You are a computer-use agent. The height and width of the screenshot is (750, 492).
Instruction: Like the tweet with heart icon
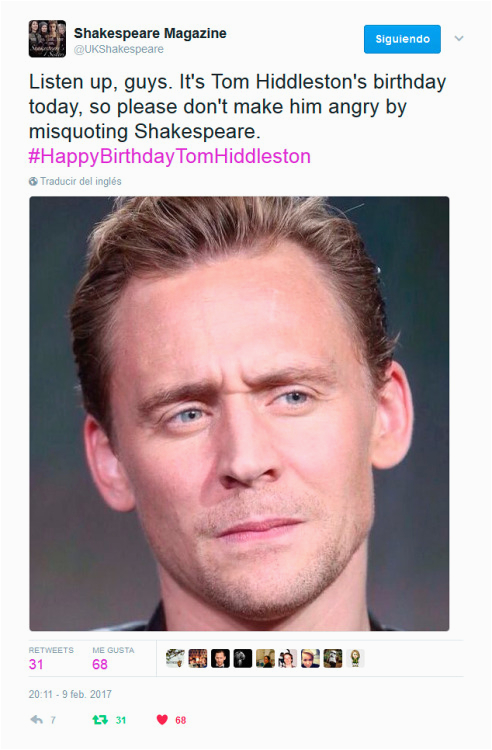point(163,720)
